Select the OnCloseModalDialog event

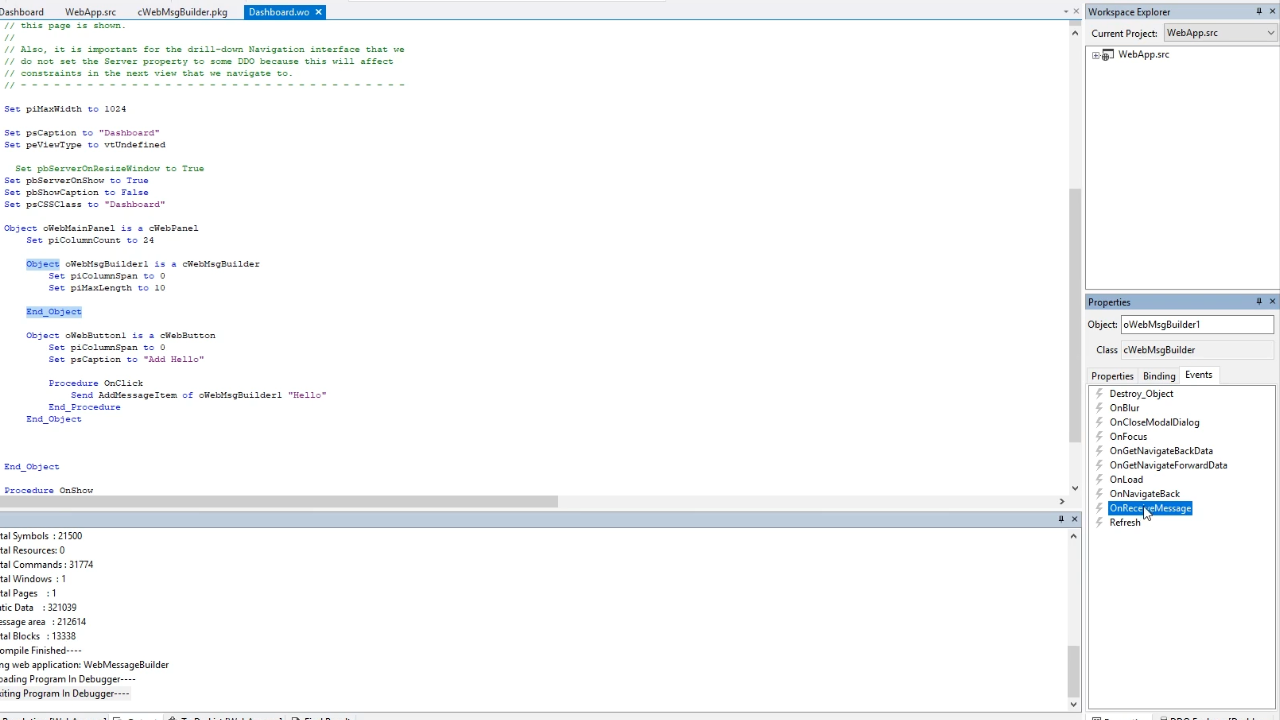click(x=1154, y=422)
